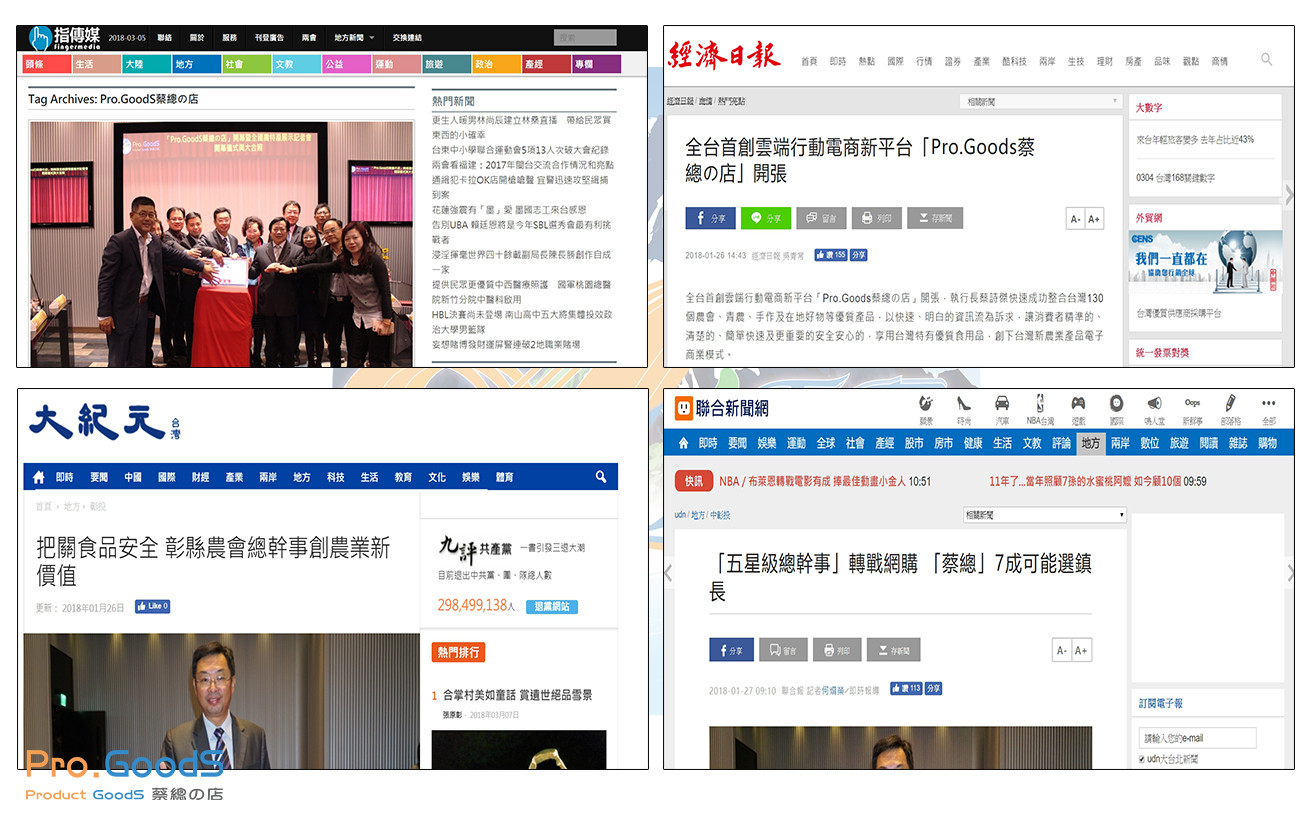Image resolution: width=1312 pixels, height=813 pixels.
Task: Click the megaphone 鳴人堂 icon on 聯合新聞網
Action: pos(1154,403)
